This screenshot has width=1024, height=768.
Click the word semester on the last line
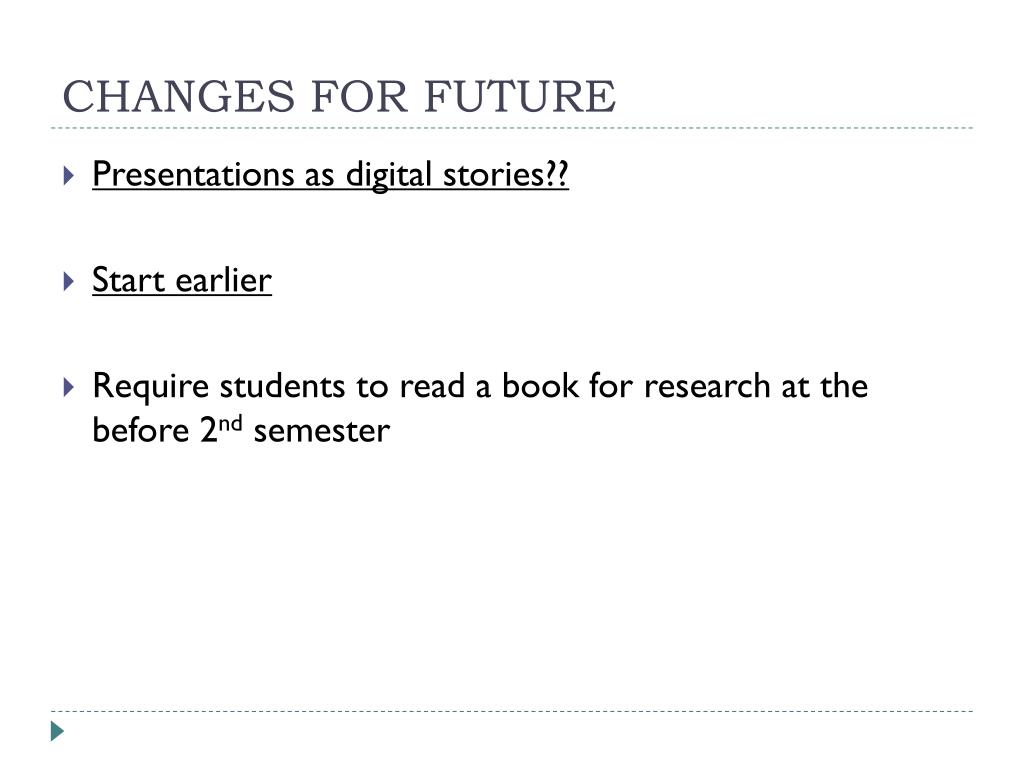coord(322,431)
